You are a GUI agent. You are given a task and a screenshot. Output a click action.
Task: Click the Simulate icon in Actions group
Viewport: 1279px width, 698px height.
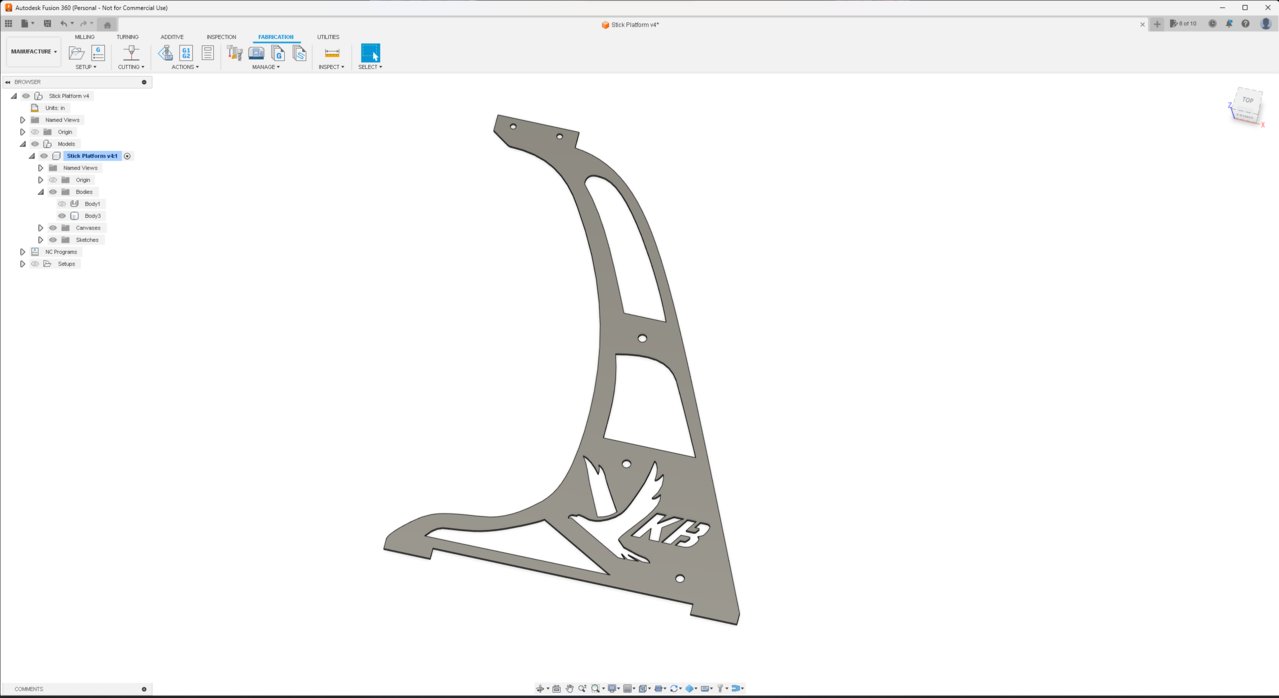pos(166,53)
